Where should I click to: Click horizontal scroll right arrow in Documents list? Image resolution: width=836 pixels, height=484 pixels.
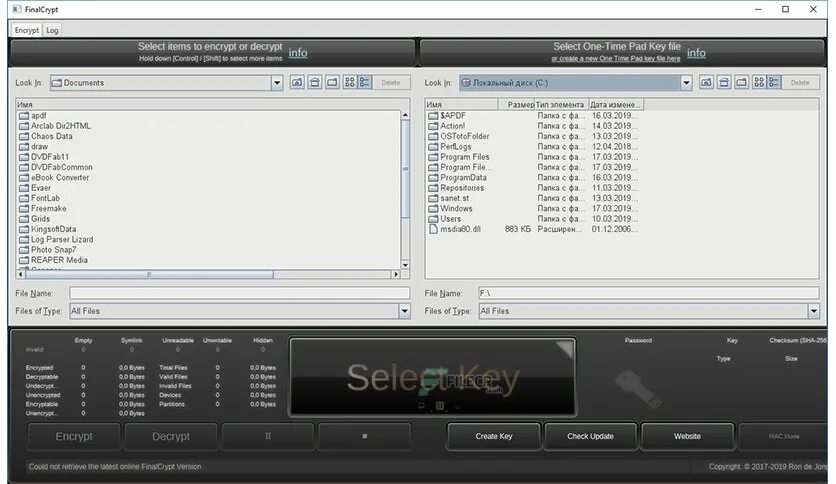click(396, 274)
